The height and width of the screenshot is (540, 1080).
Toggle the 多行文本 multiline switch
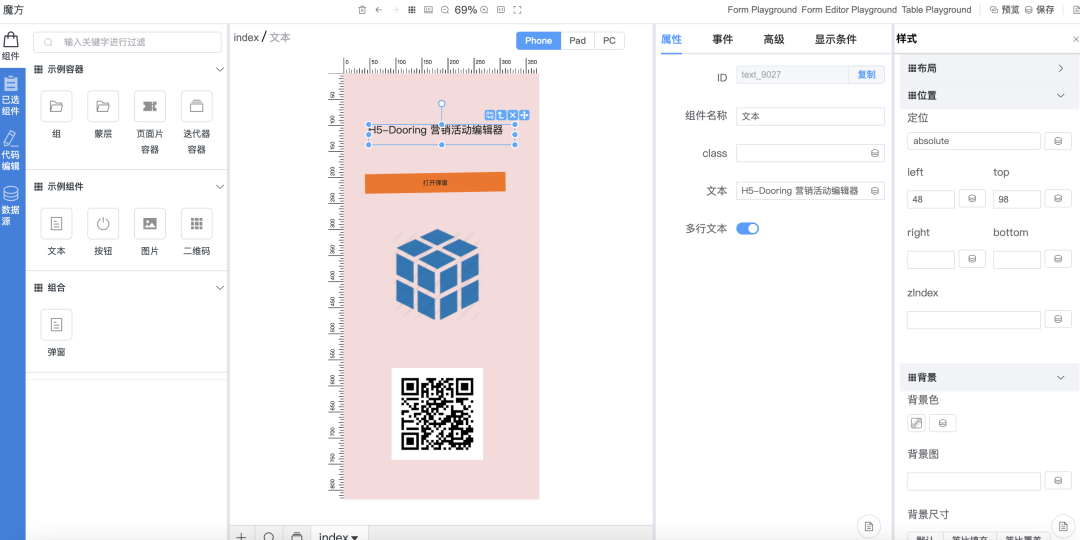[747, 229]
